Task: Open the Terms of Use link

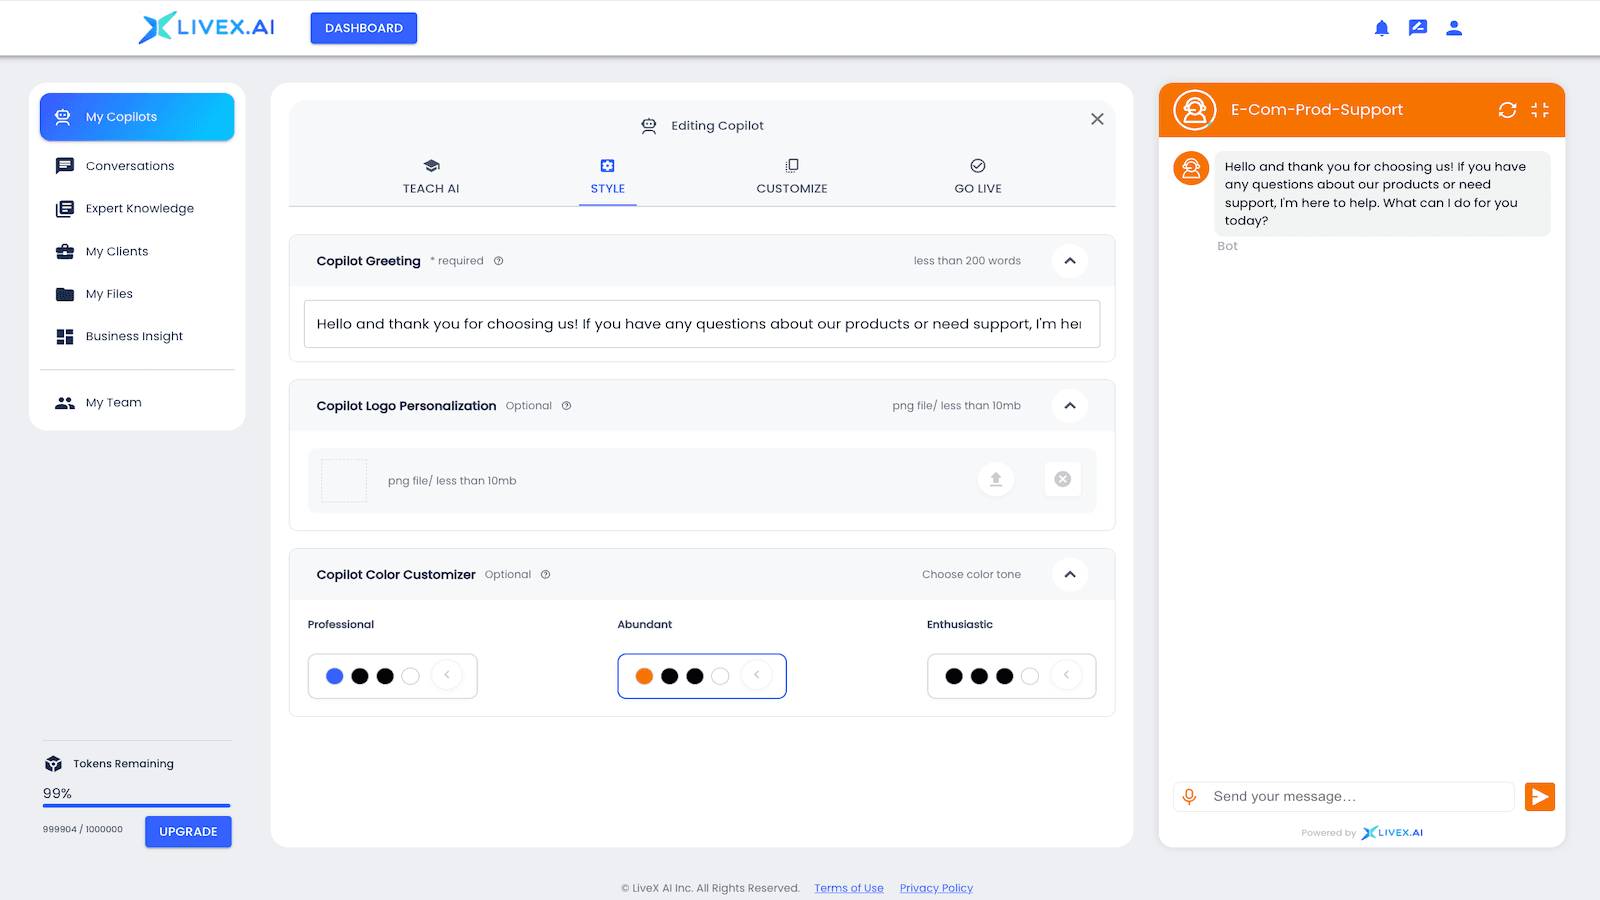Action: 848,888
